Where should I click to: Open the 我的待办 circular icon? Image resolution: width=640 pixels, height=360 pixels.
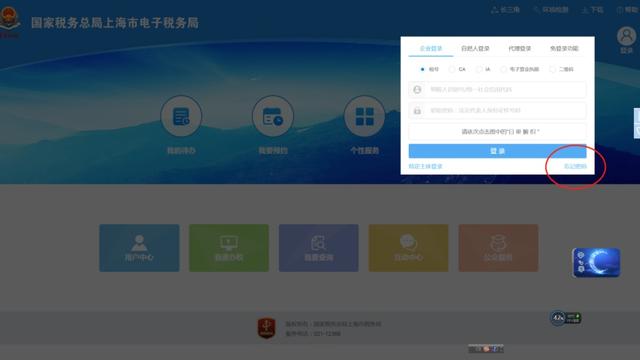(181, 116)
